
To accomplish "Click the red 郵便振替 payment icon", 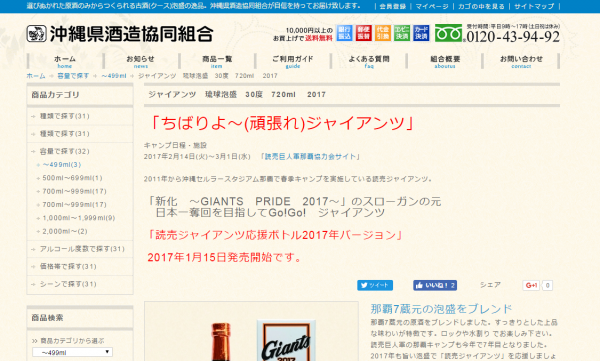I will [x=364, y=33].
